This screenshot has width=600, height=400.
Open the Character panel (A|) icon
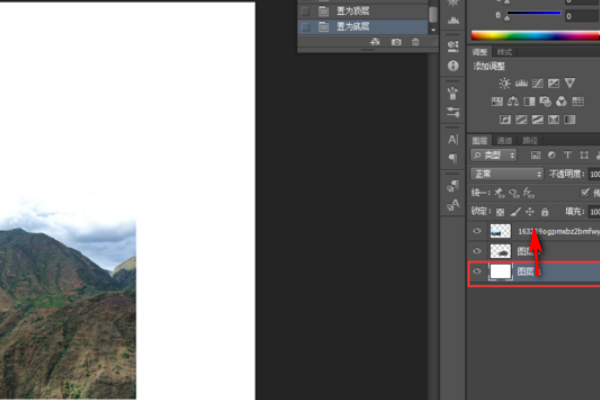tap(453, 139)
